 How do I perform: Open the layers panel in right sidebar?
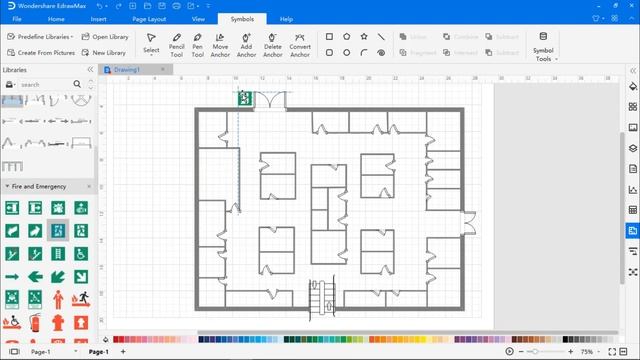[633, 148]
